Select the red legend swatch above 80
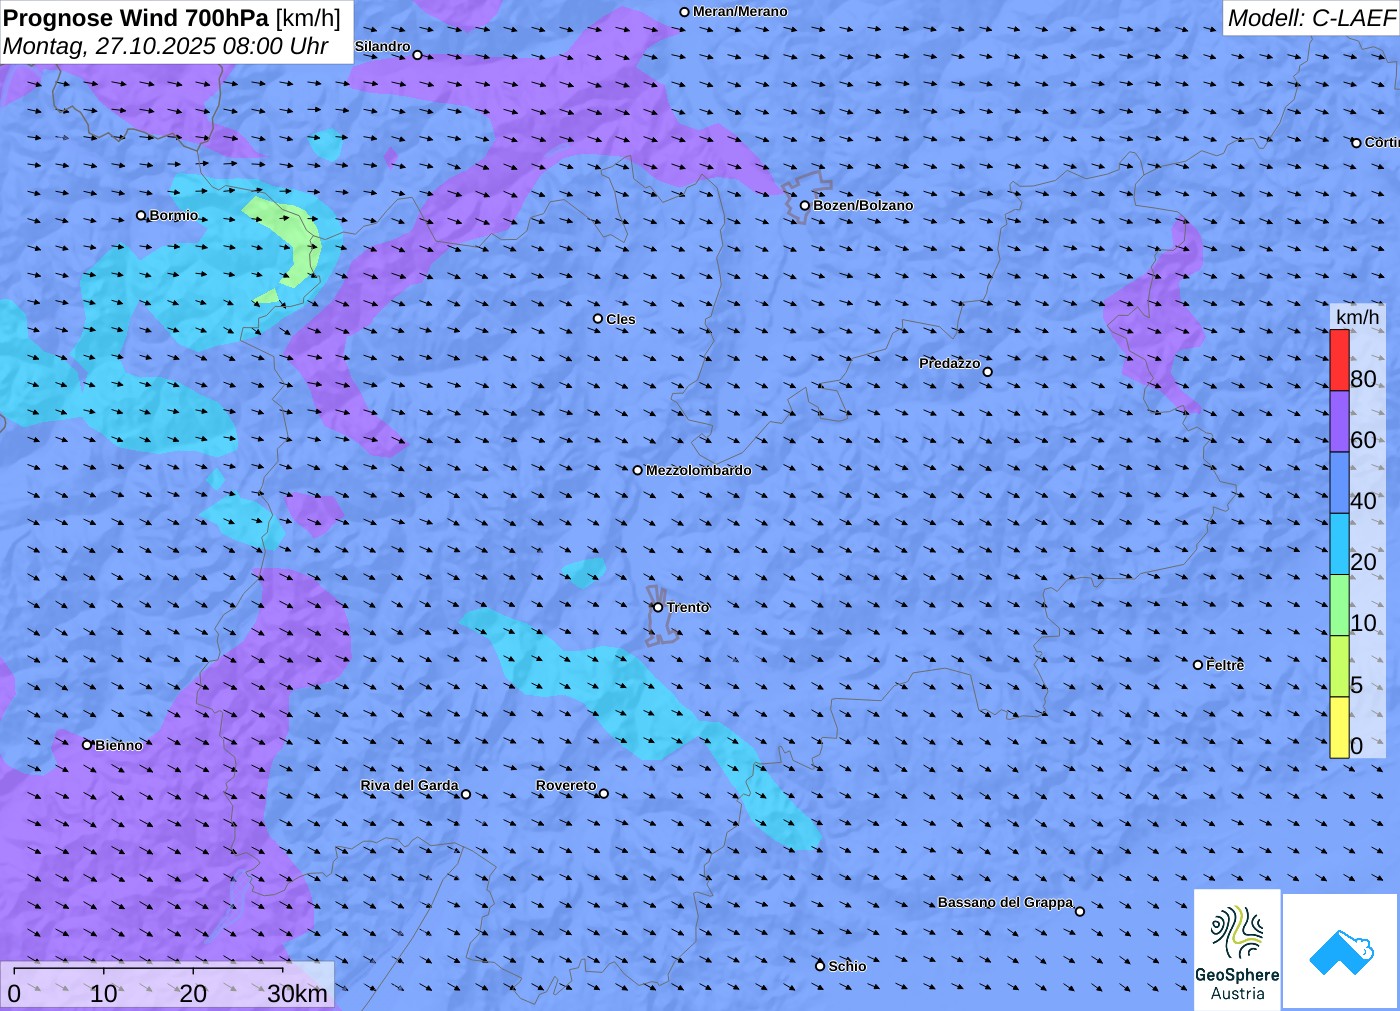This screenshot has height=1011, width=1400. (1339, 360)
